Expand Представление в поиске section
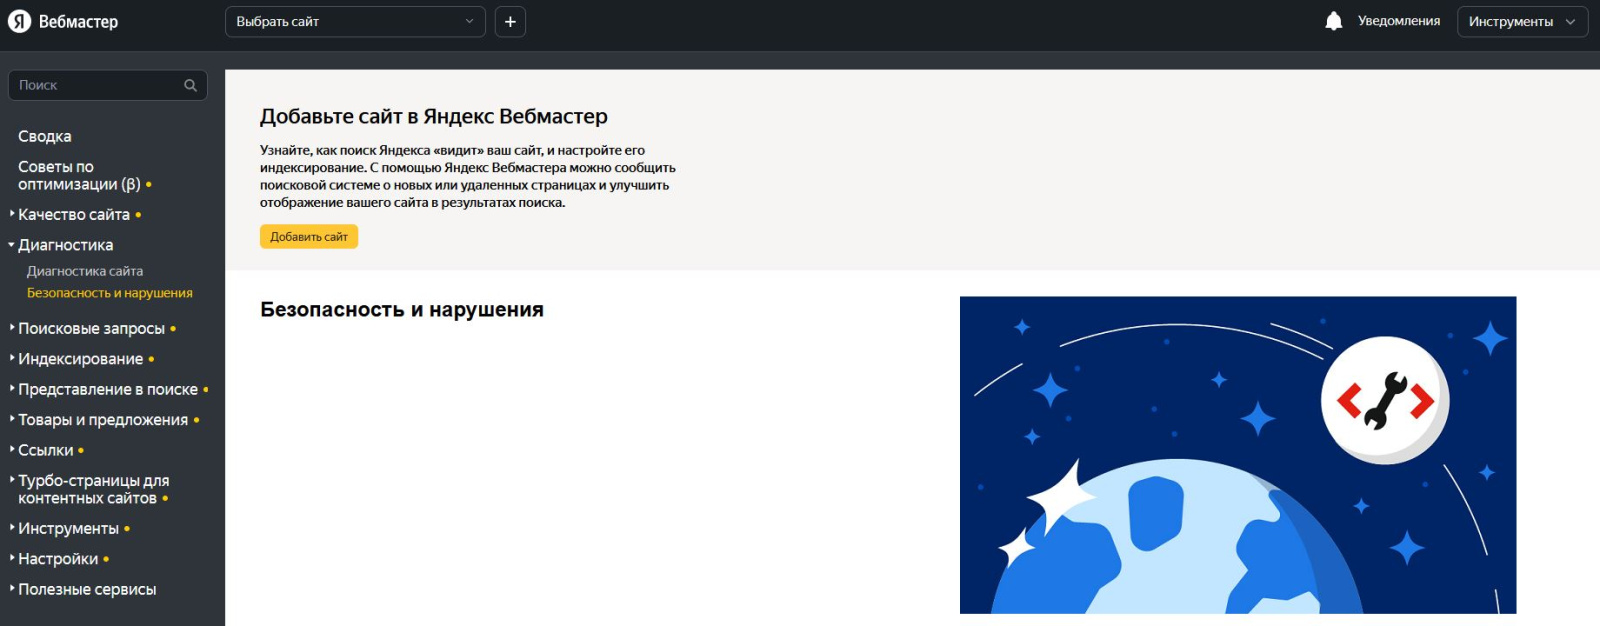 coord(108,389)
